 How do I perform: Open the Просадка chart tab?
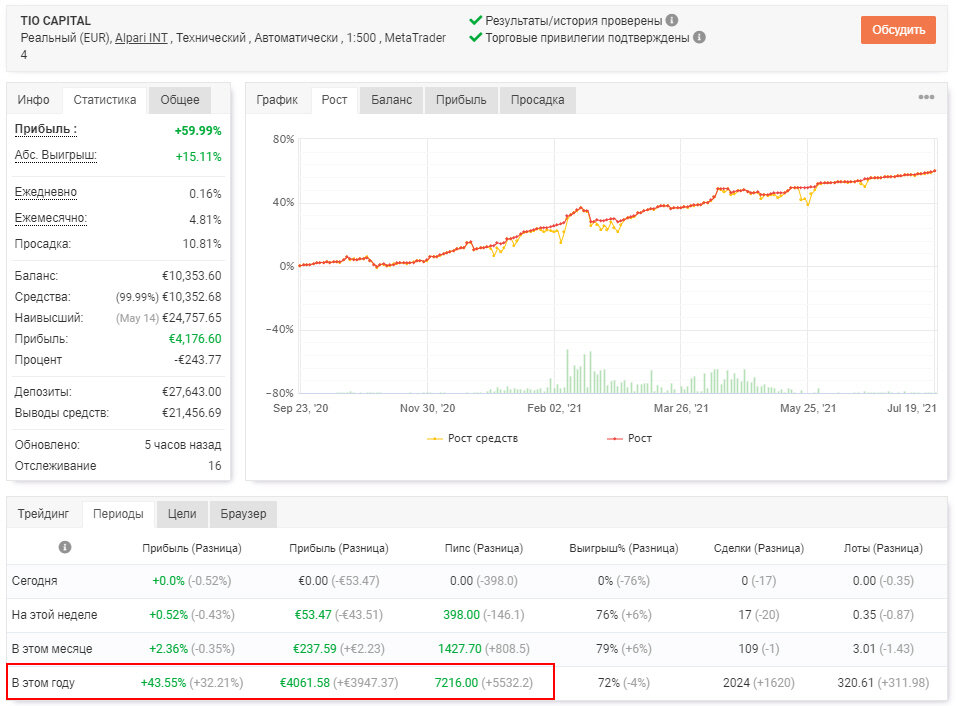coord(537,99)
